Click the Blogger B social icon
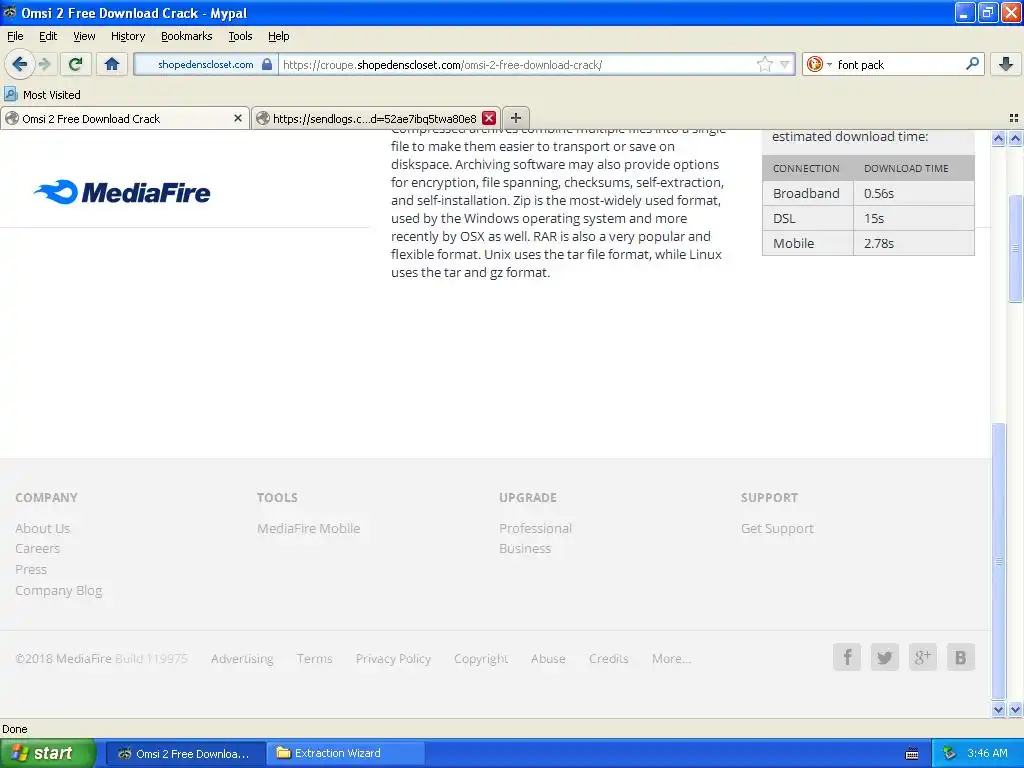Screen dimensions: 1024x768 coord(960,657)
